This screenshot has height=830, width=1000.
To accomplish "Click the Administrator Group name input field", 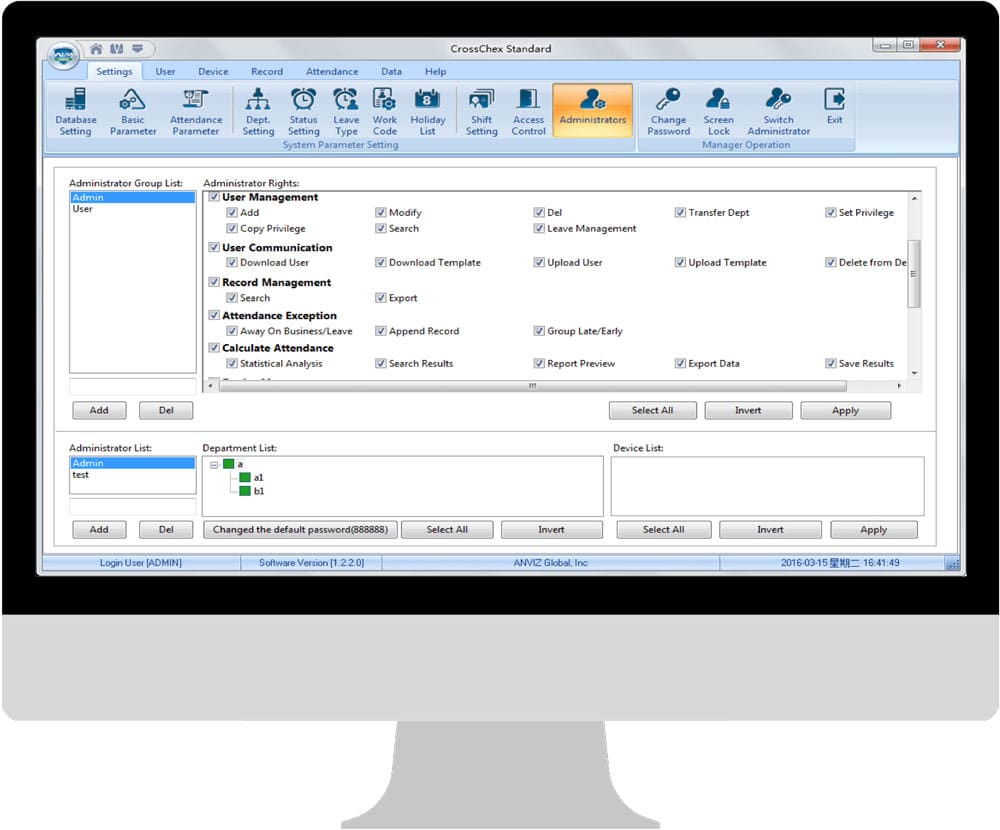I will 133,386.
